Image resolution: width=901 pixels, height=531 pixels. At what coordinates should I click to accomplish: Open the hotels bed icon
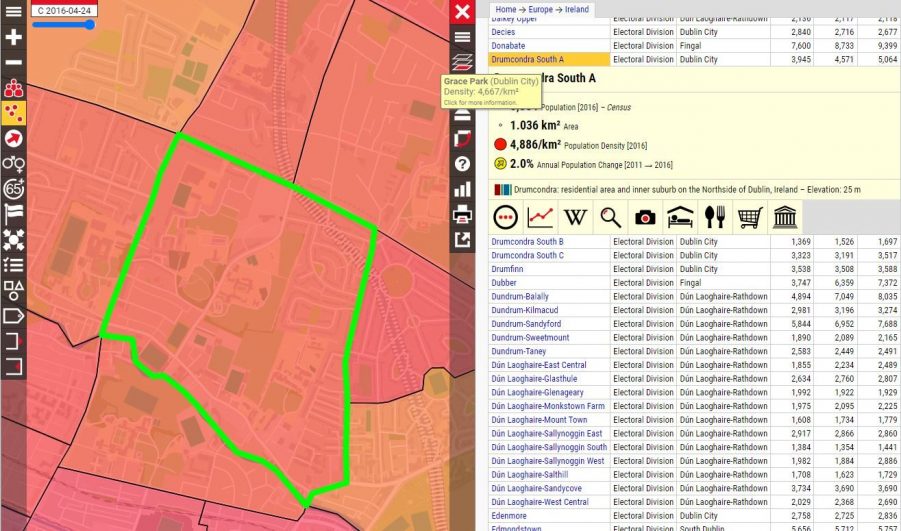pyautogui.click(x=680, y=217)
